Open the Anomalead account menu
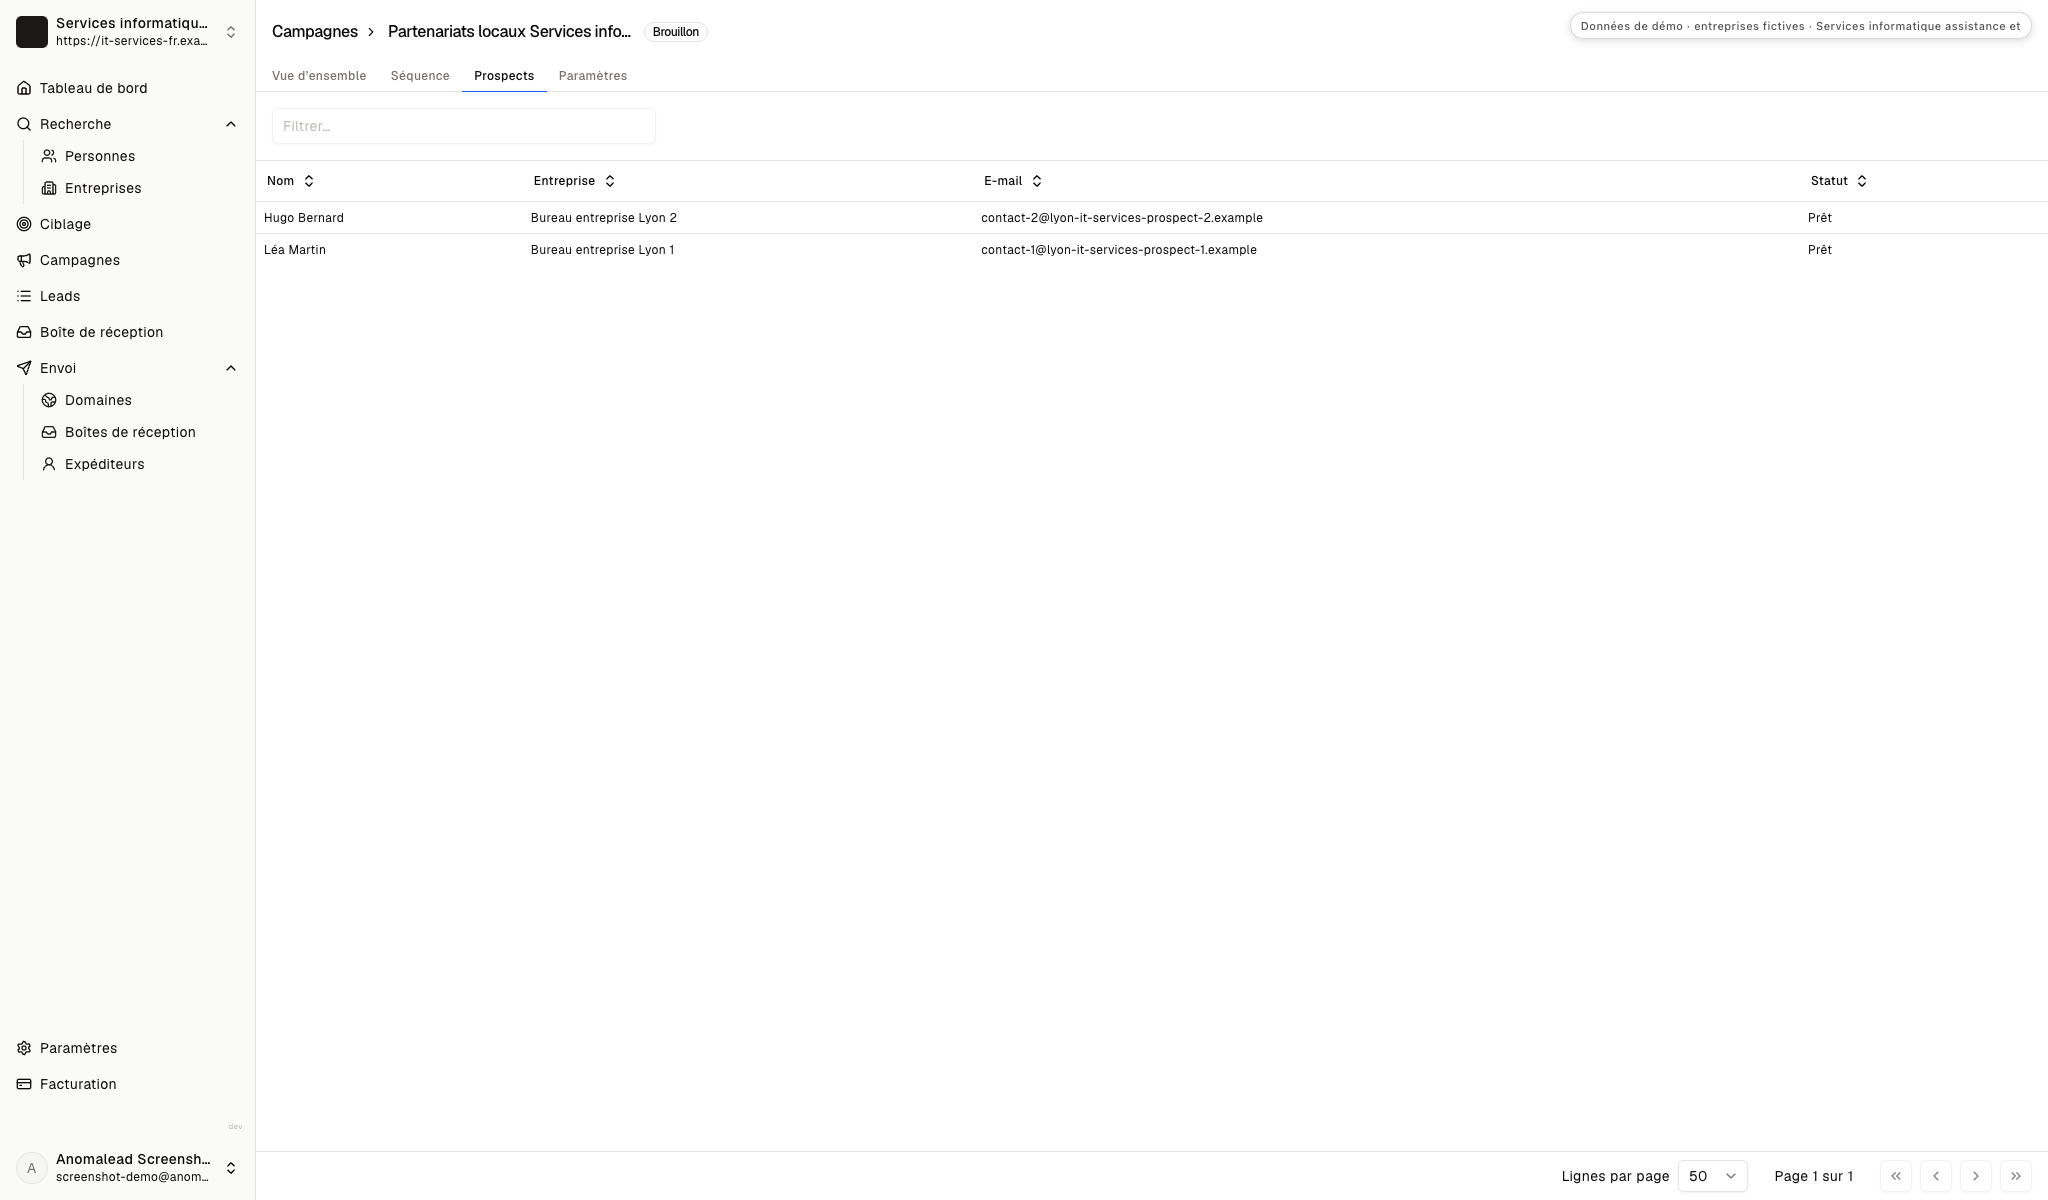The height and width of the screenshot is (1200, 2048). [x=127, y=1168]
